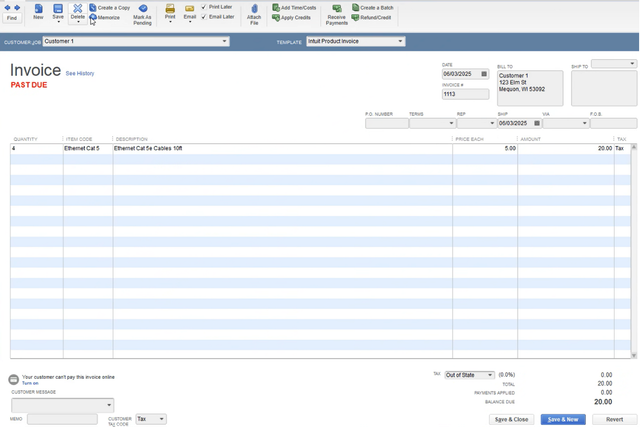Click the Ship To address box

(x=604, y=88)
